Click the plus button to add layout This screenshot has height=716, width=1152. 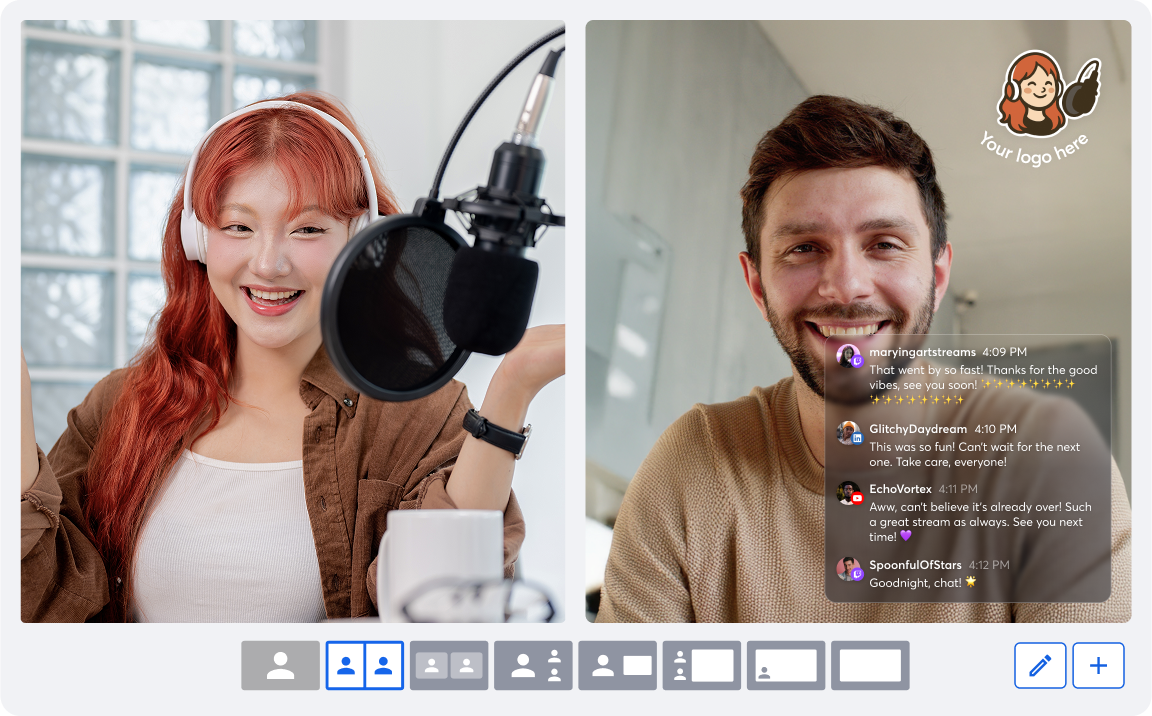coord(1098,666)
